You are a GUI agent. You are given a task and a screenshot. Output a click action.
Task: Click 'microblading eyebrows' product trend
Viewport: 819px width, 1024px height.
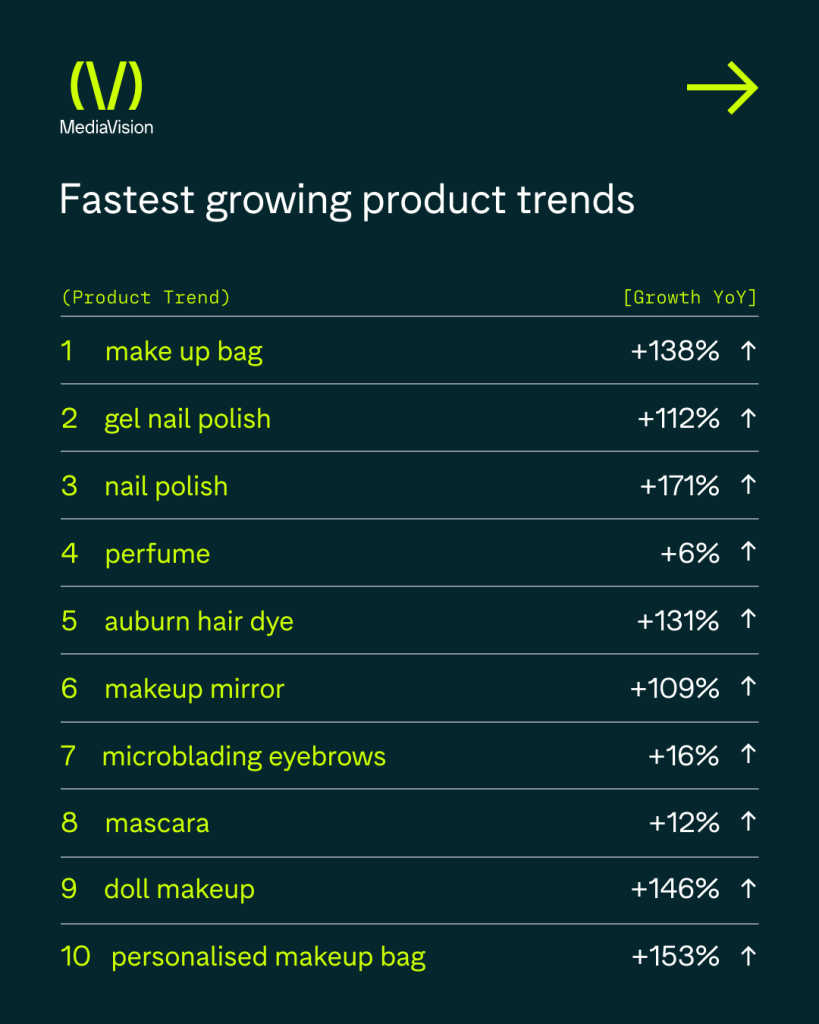(x=244, y=756)
